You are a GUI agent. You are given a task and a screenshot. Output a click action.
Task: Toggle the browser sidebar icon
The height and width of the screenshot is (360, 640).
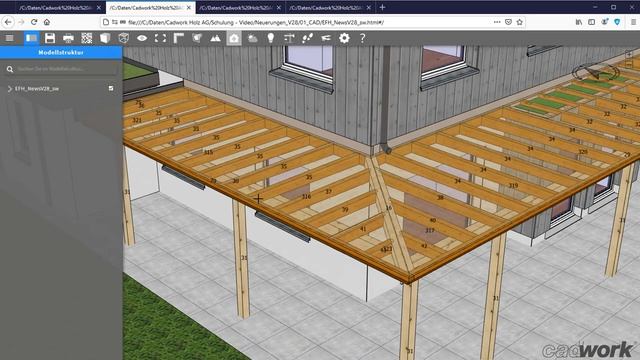point(591,22)
